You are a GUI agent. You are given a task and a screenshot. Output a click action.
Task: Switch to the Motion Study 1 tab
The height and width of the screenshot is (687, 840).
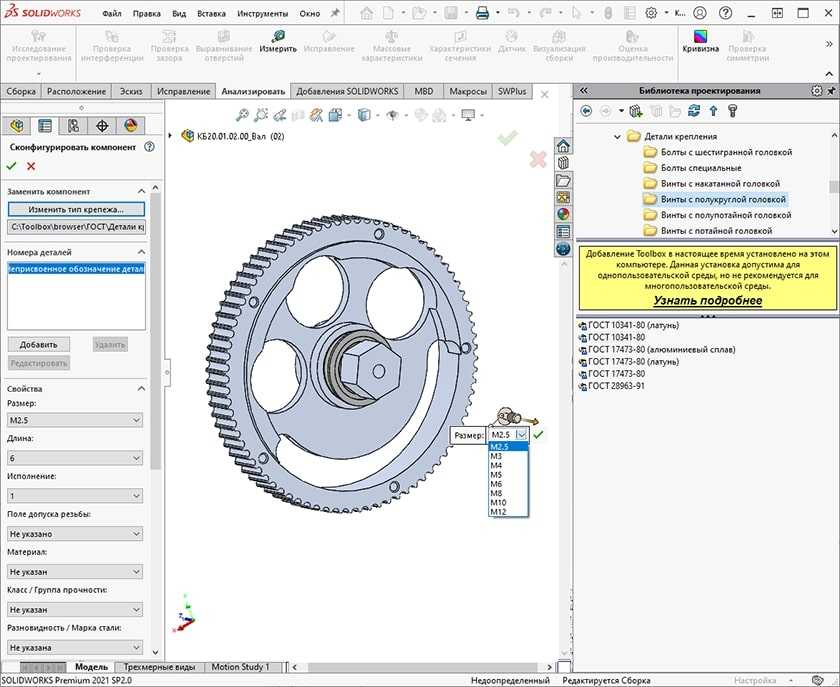click(x=241, y=667)
